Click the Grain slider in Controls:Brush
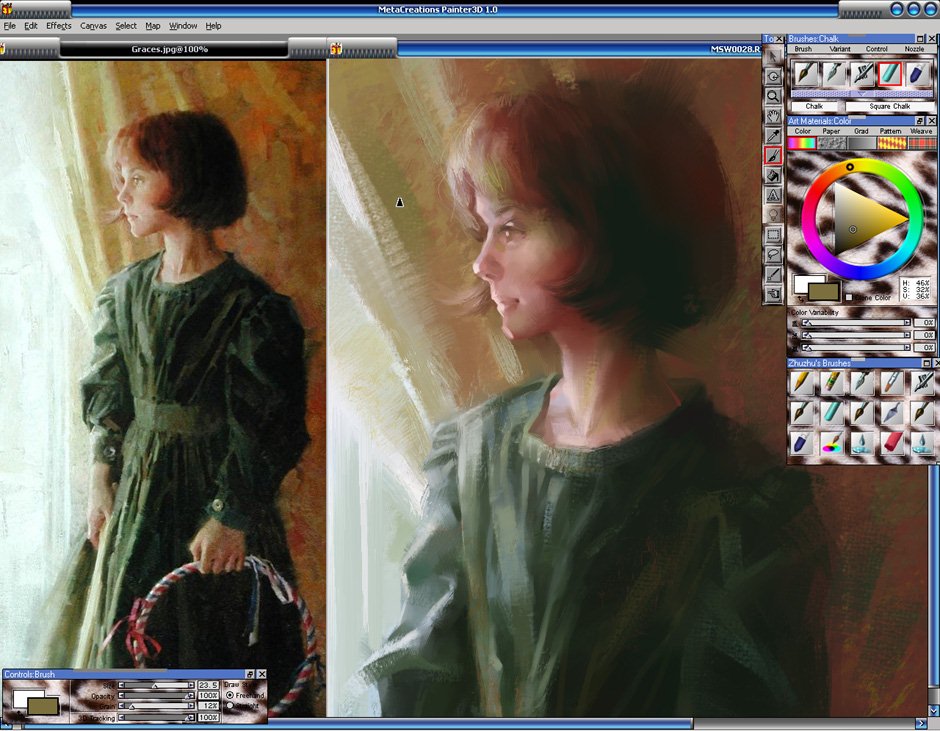The width and height of the screenshot is (940, 731). pos(156,706)
